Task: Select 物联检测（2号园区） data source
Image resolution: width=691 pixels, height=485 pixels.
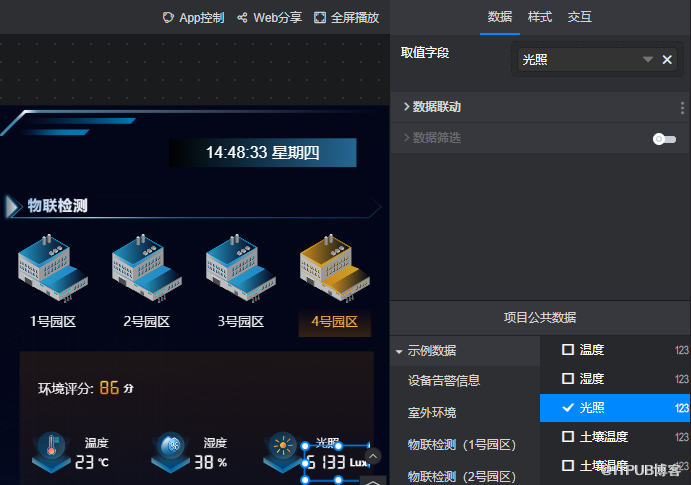Action: click(461, 477)
